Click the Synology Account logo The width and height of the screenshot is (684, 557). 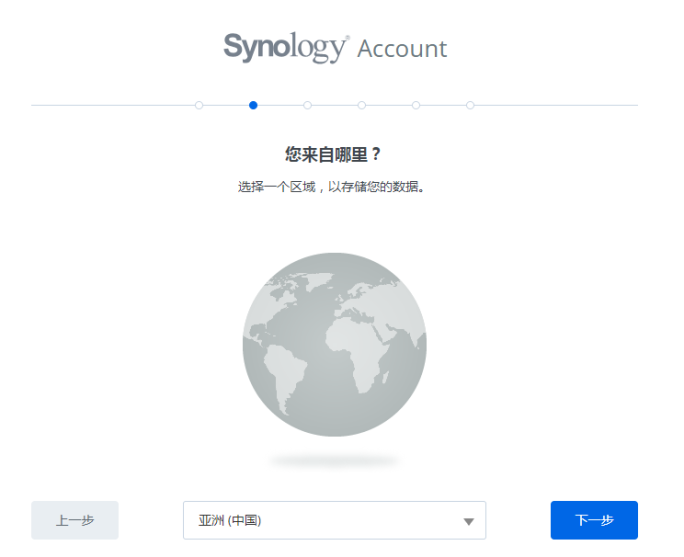(335, 47)
